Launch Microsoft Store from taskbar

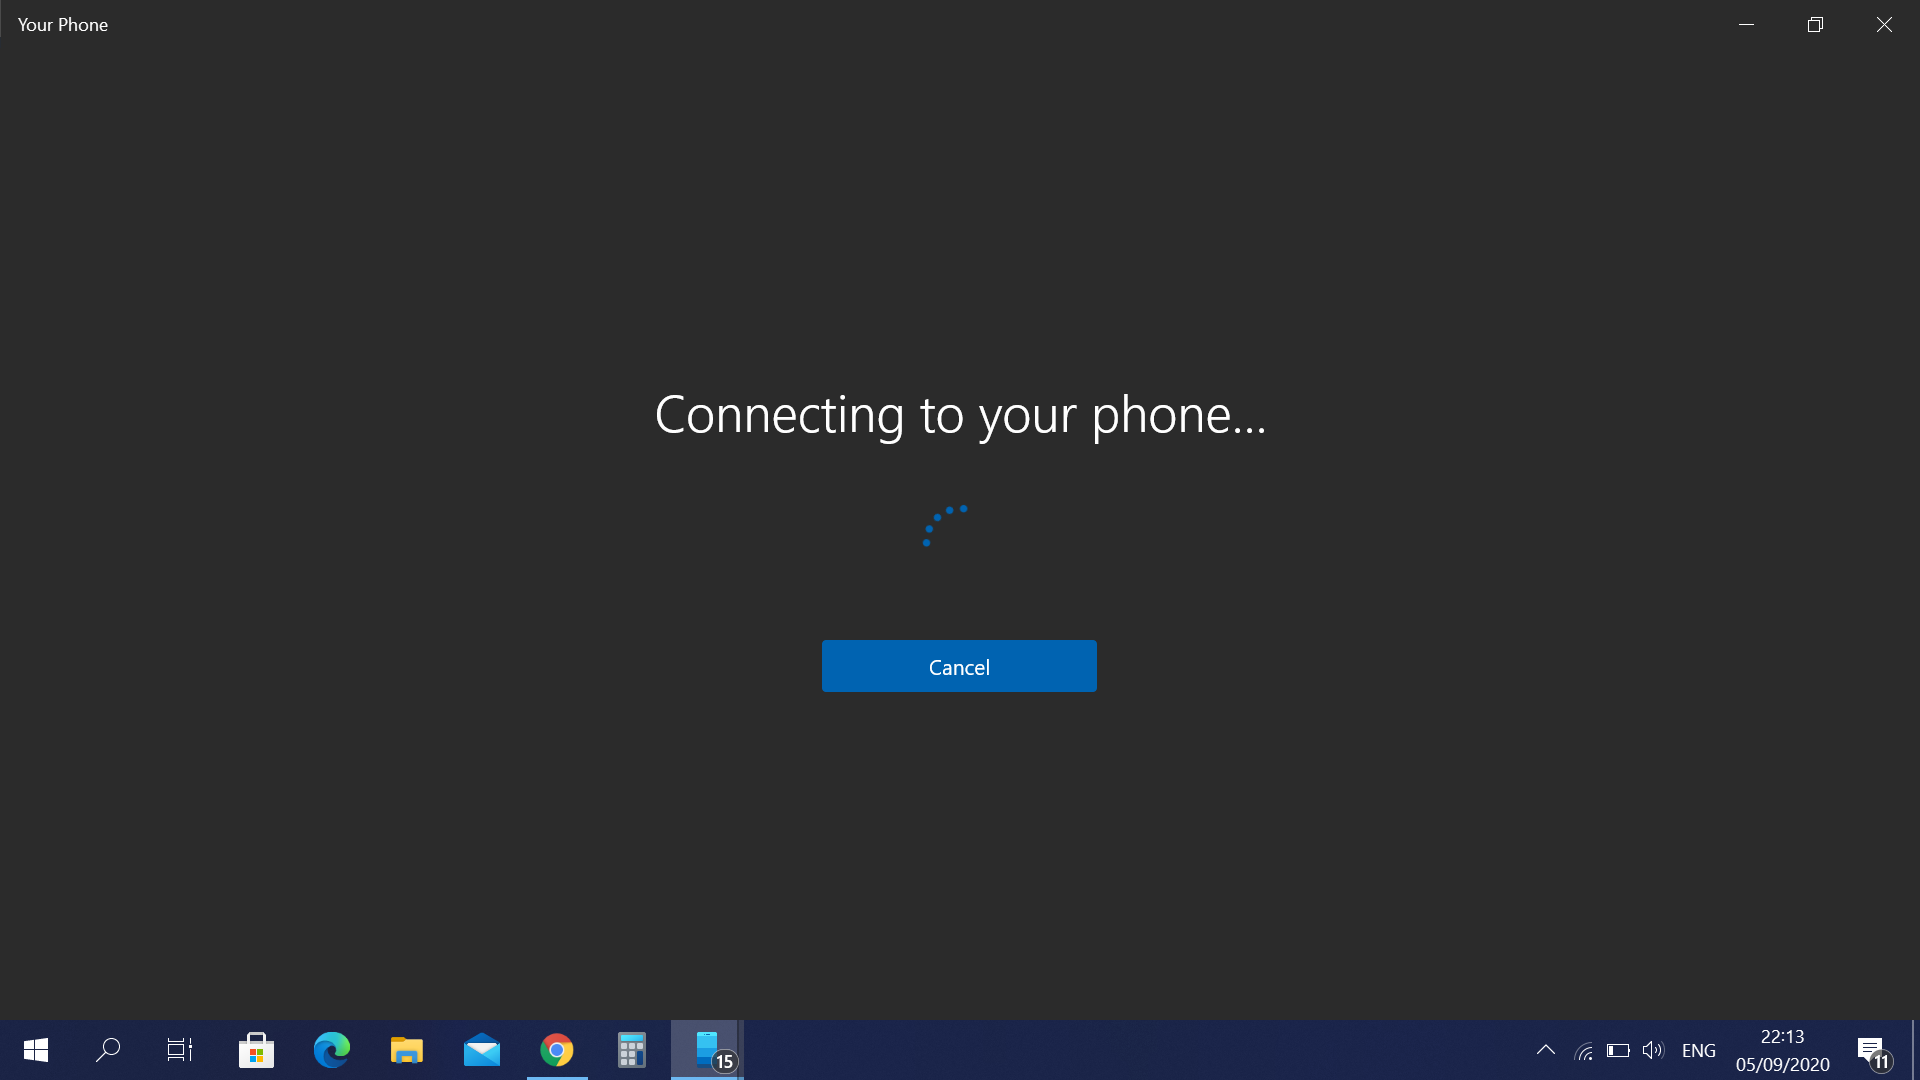(256, 1050)
